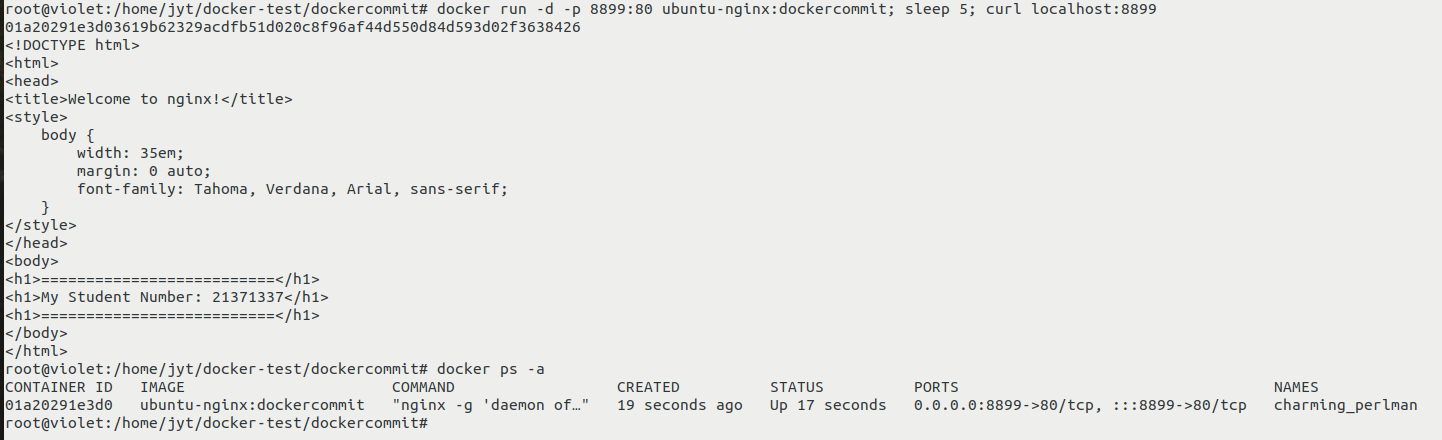Click the IMAGE column header
The width and height of the screenshot is (1442, 440).
pos(162,387)
